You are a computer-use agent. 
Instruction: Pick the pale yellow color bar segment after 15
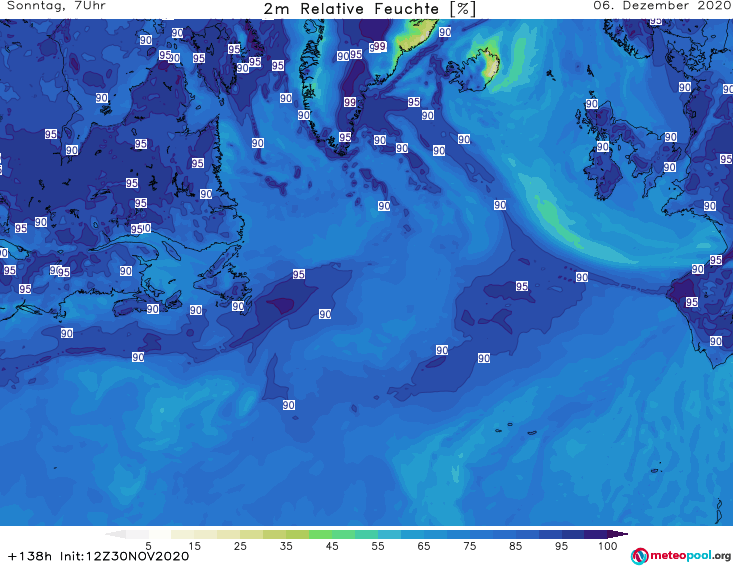pos(206,534)
